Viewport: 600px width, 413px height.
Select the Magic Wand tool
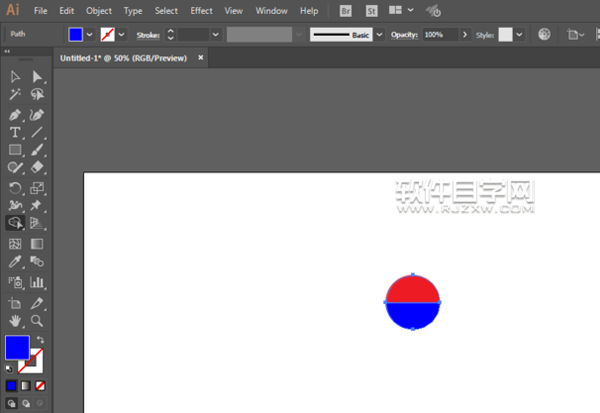click(x=15, y=95)
